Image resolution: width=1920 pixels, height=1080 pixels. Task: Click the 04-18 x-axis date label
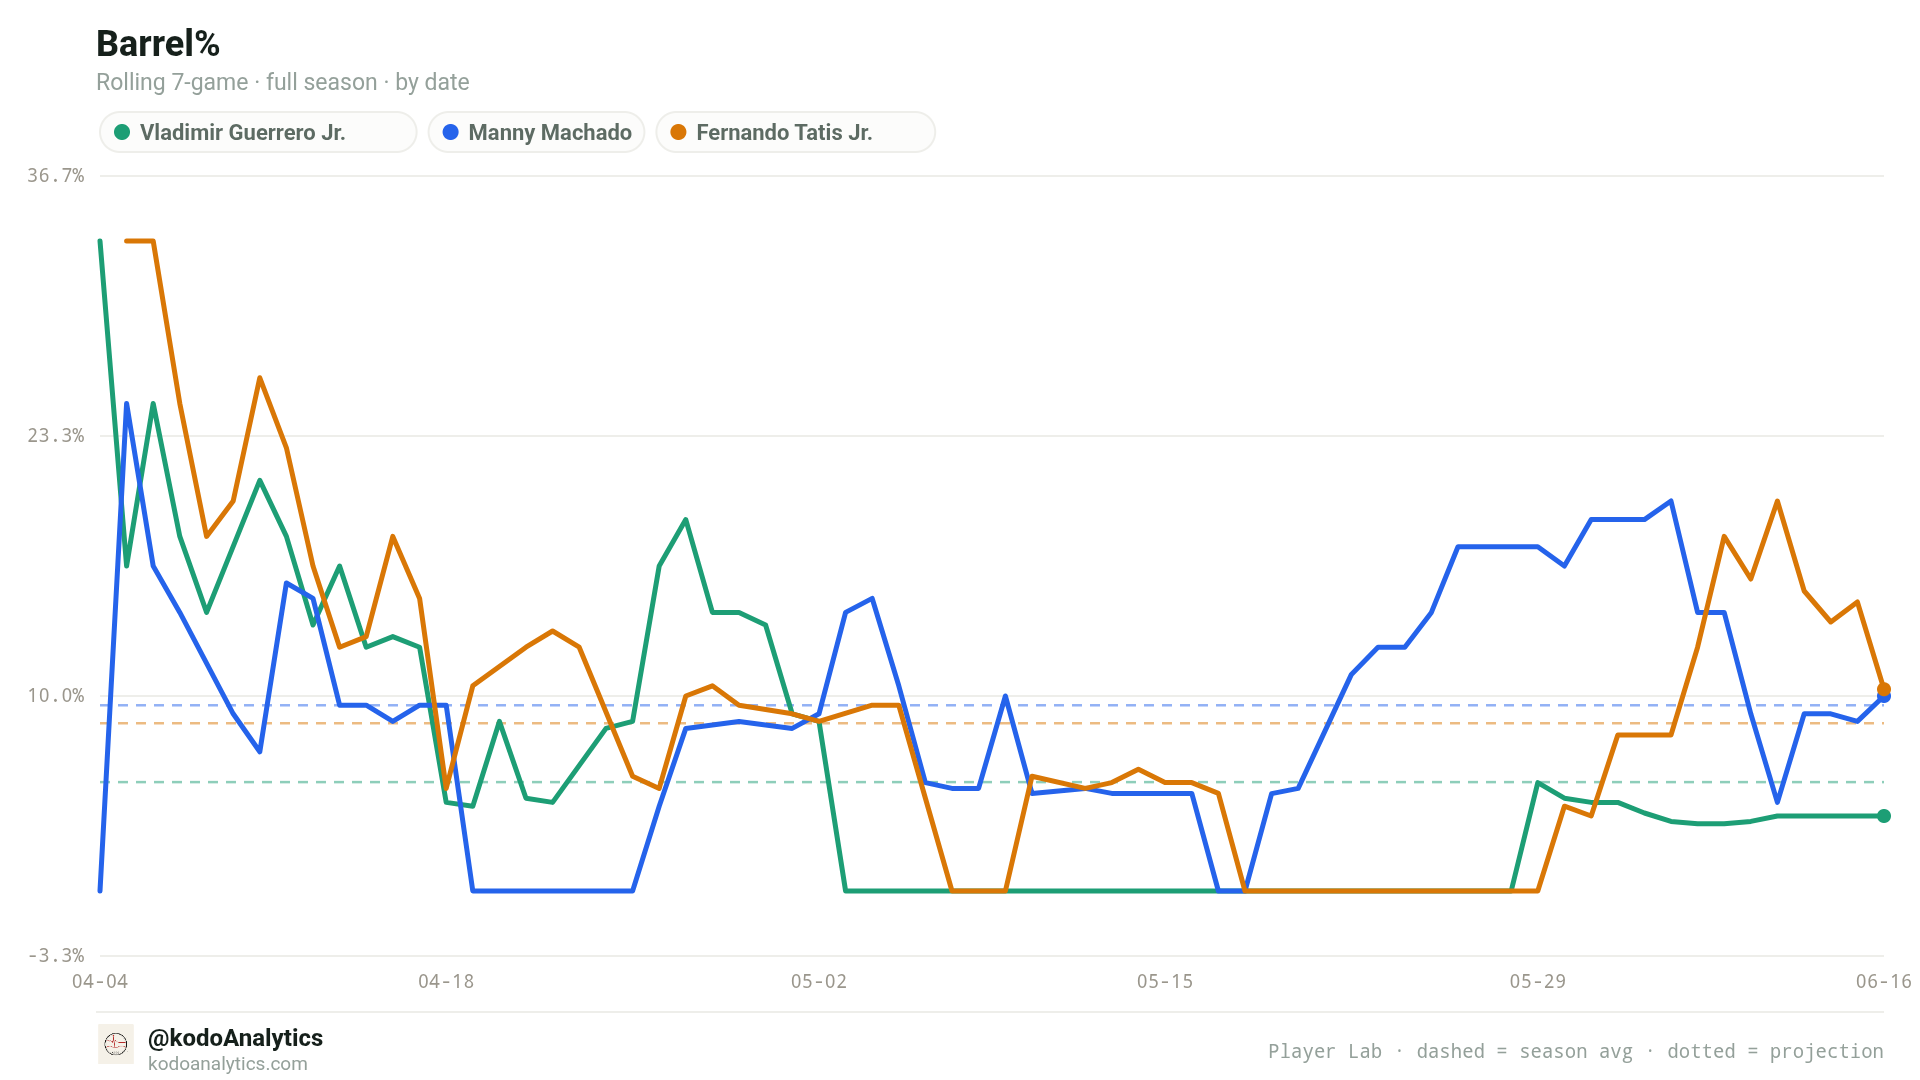click(x=446, y=982)
